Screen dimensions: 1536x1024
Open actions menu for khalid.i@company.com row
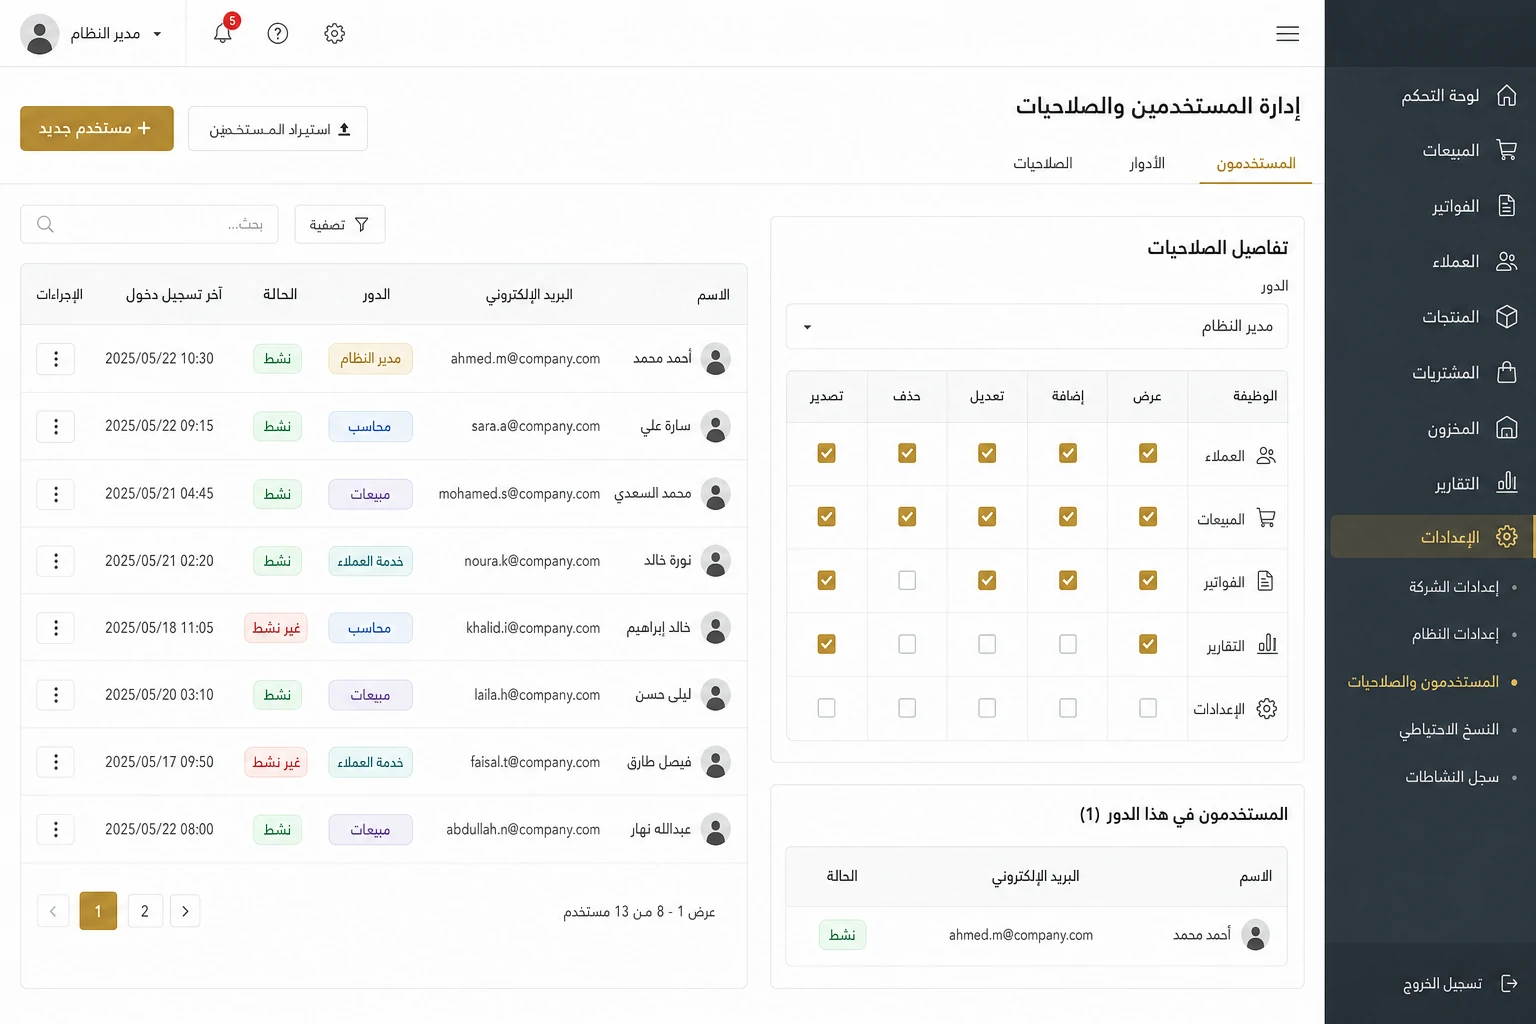56,628
